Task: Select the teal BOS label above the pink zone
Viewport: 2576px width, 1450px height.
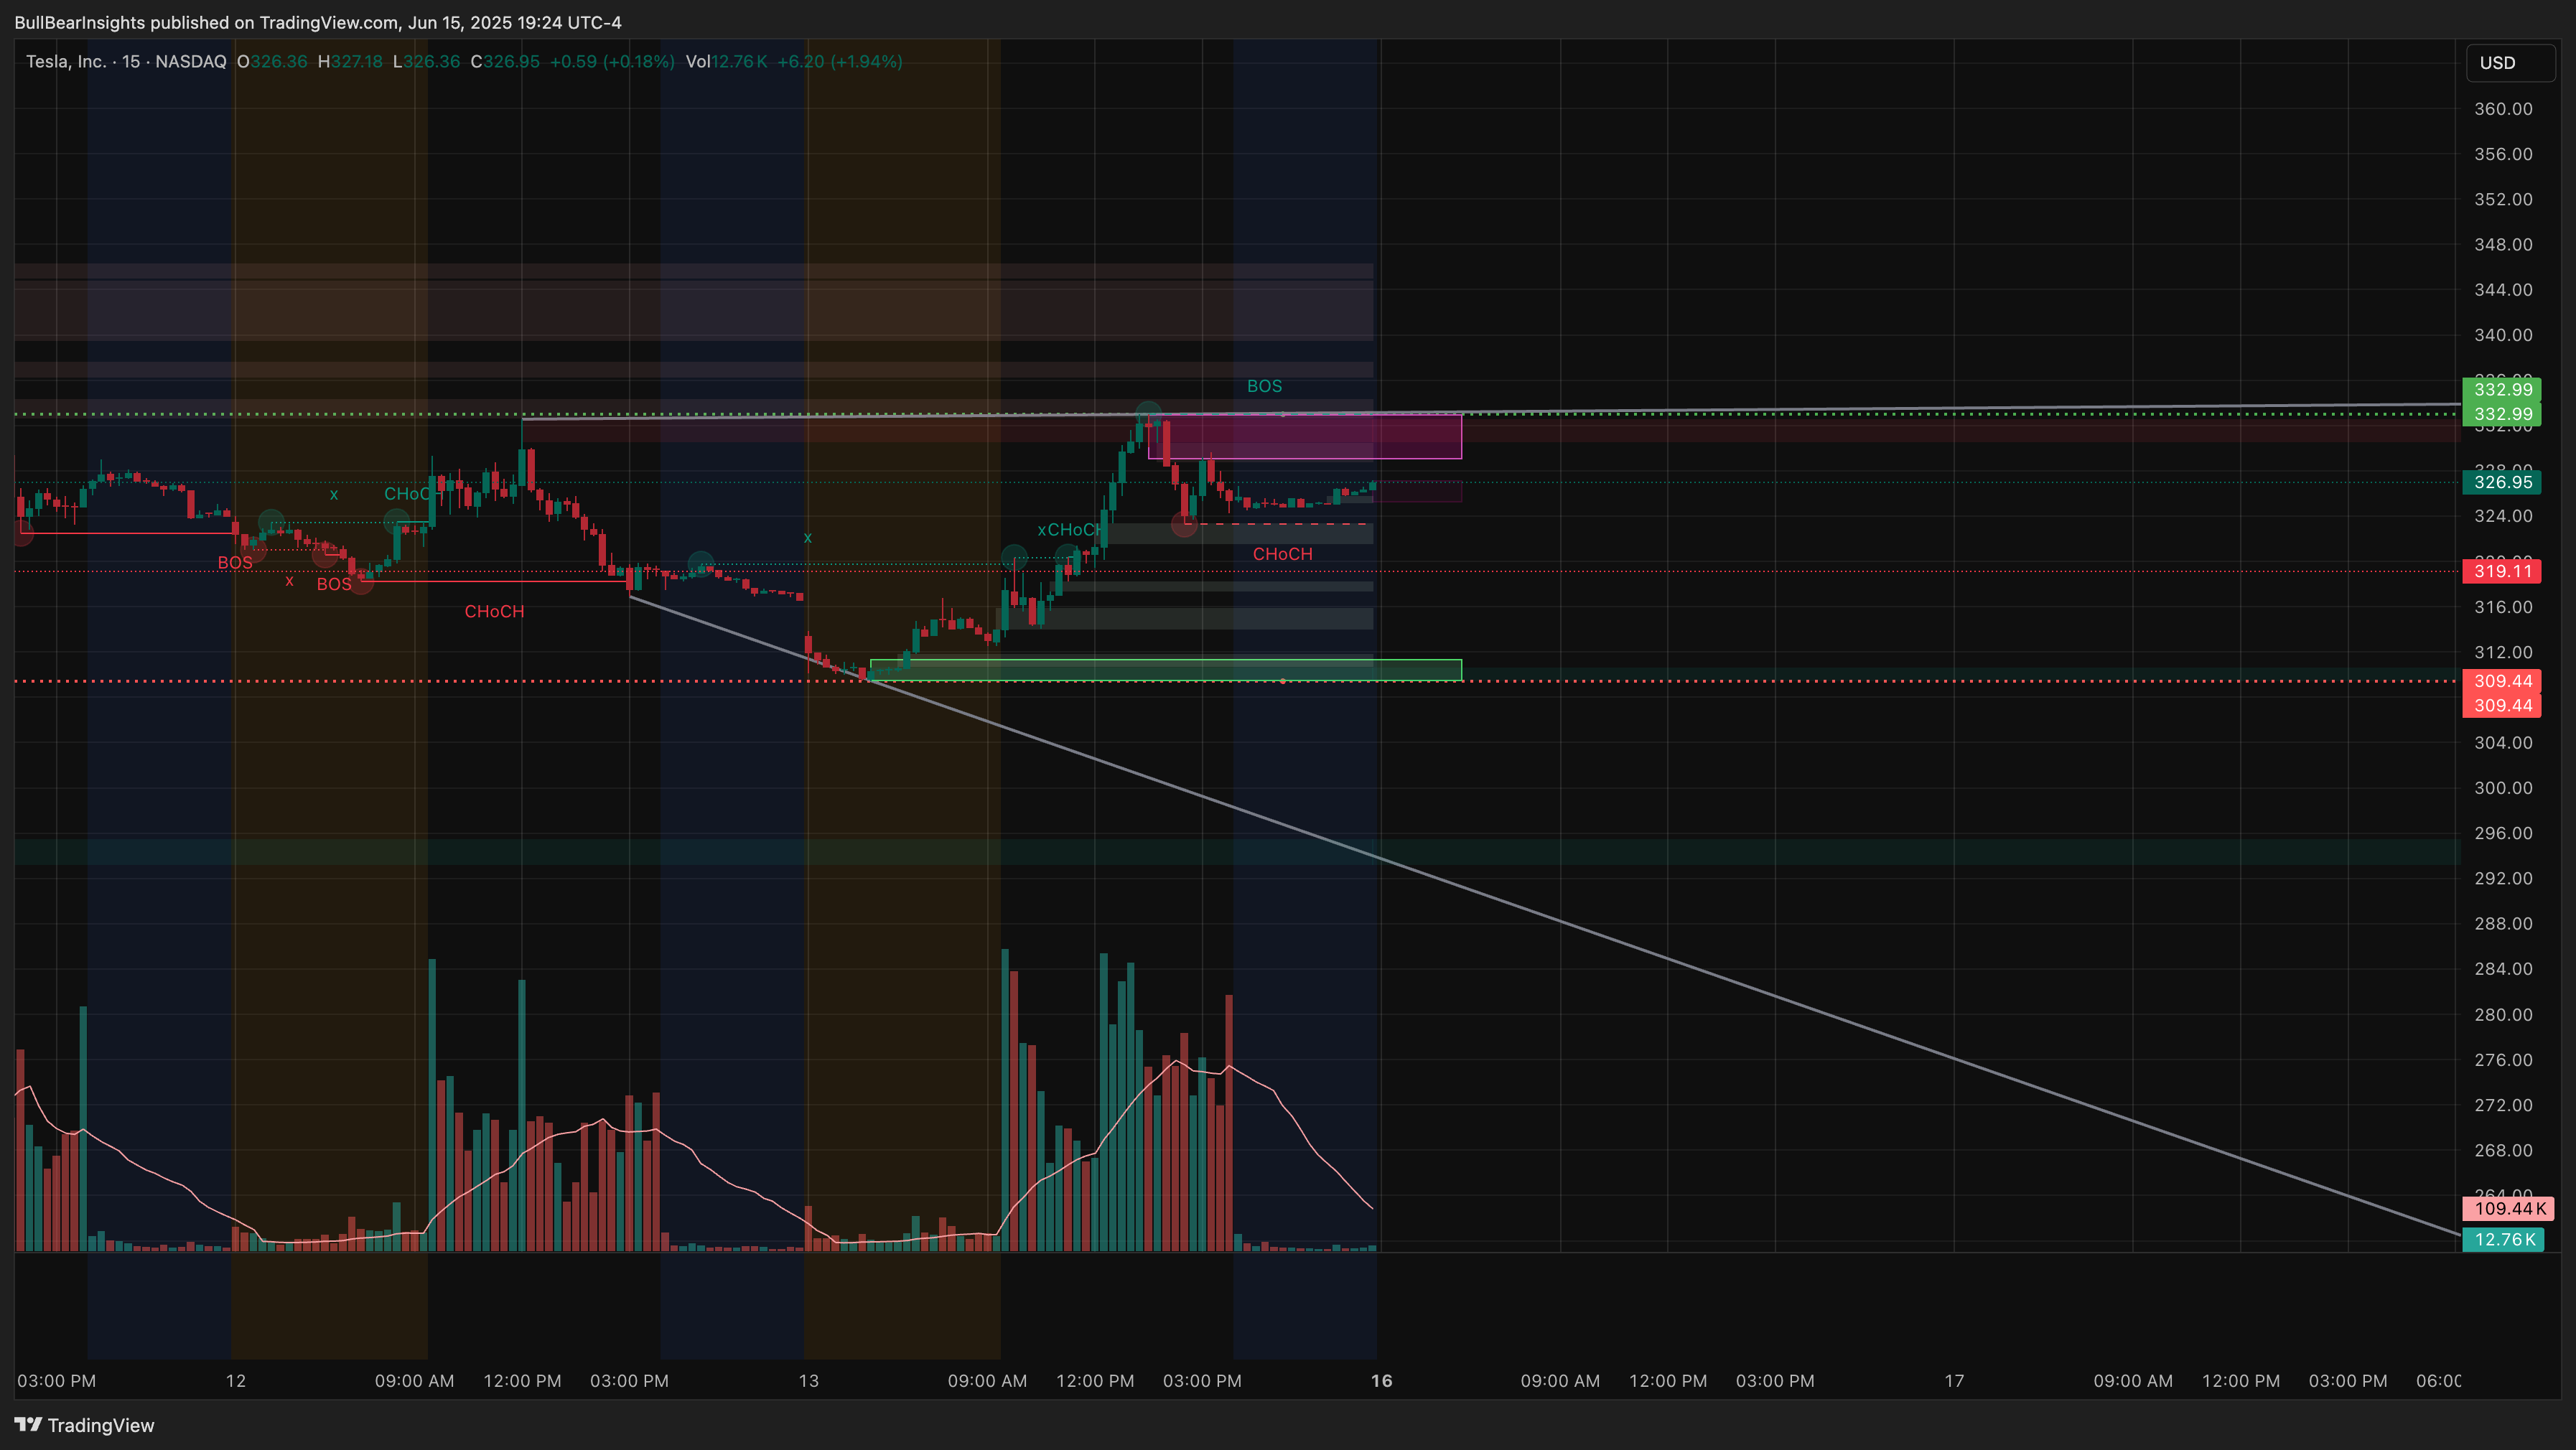Action: pos(1264,386)
